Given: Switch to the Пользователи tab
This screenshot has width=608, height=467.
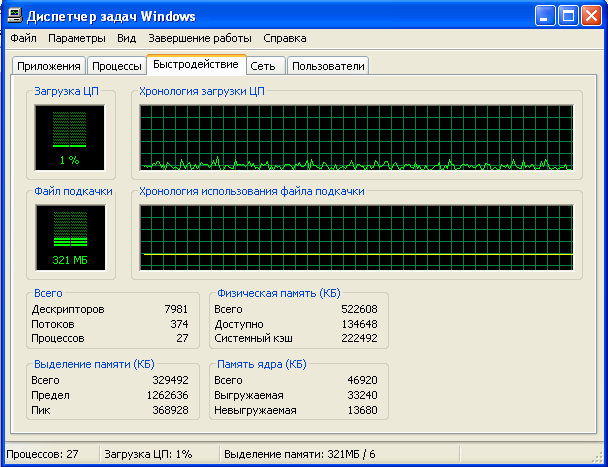Looking at the screenshot, I should [x=328, y=66].
